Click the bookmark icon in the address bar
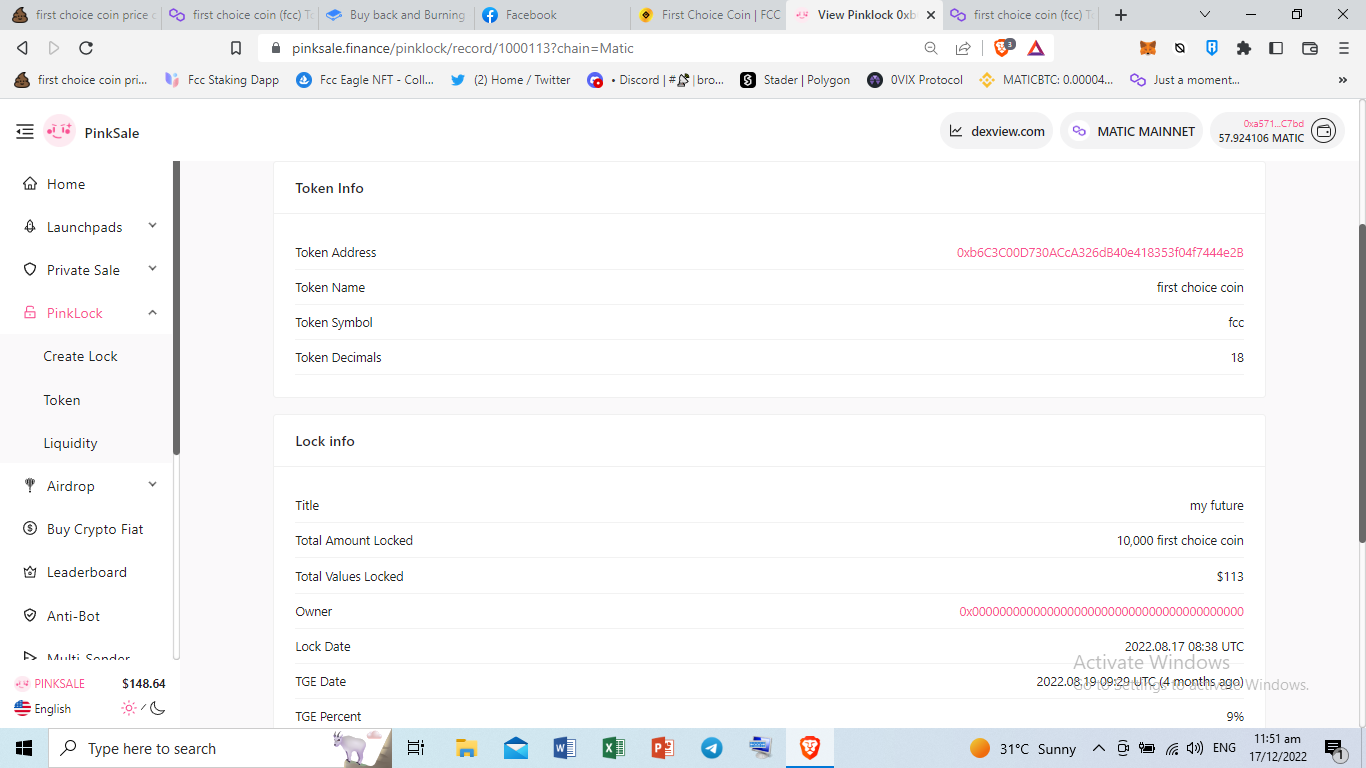Image resolution: width=1366 pixels, height=768 pixels. point(236,48)
